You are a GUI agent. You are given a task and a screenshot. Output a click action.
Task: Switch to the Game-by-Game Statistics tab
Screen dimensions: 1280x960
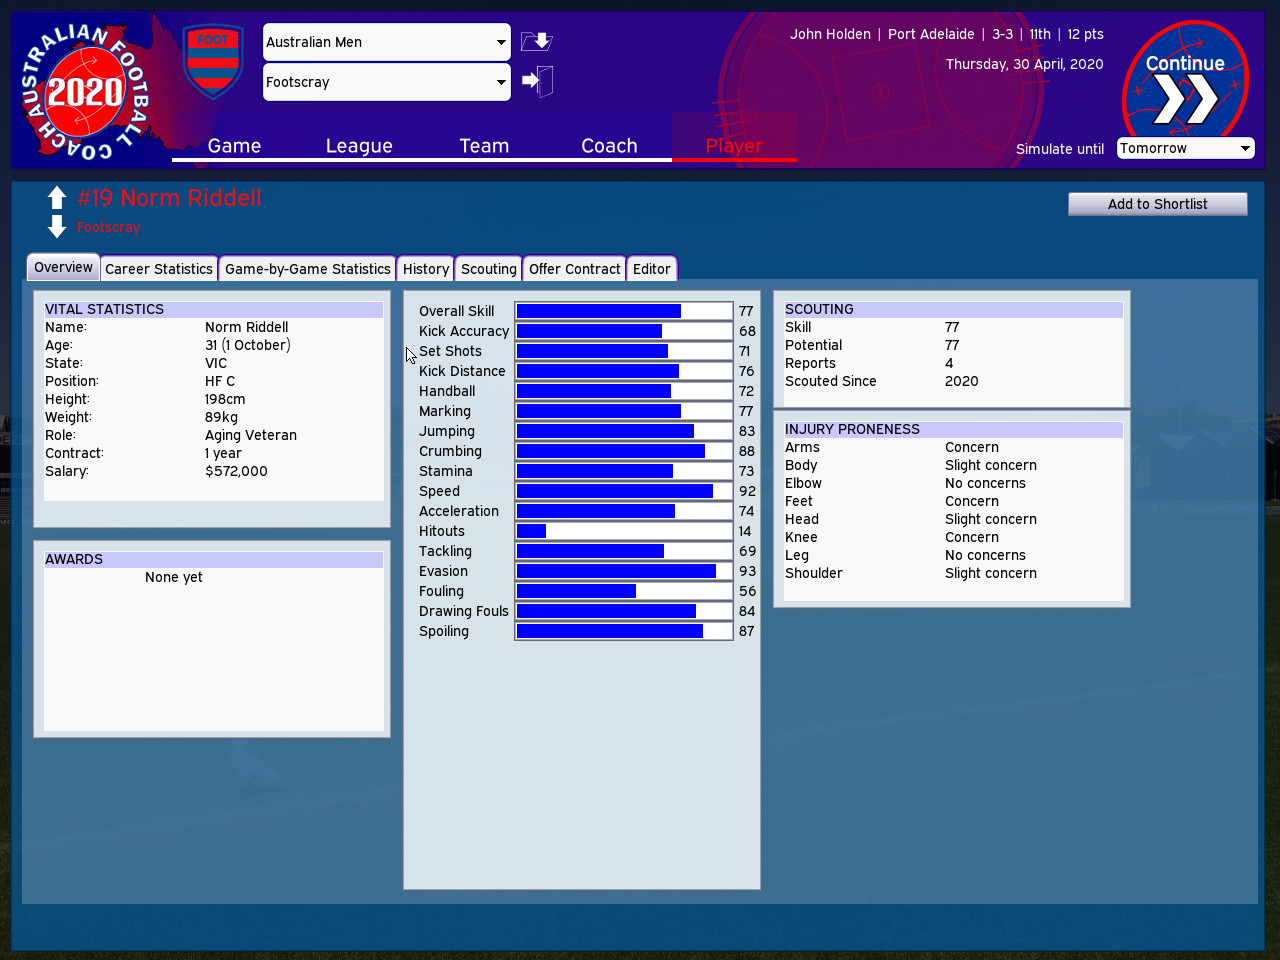307,268
